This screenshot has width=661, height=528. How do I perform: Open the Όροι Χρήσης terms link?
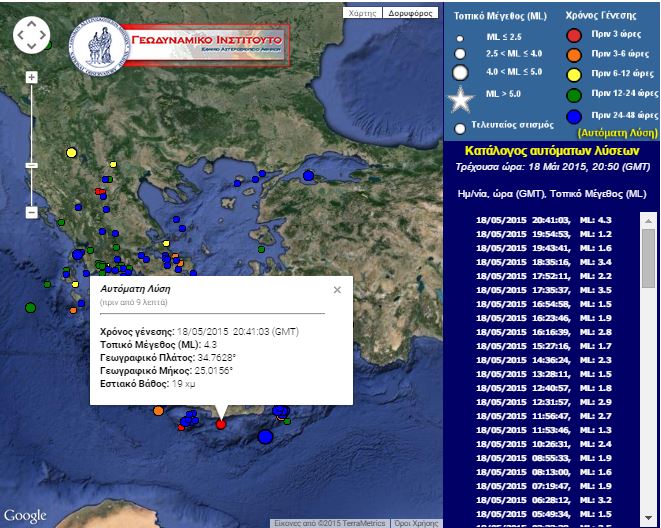point(416,523)
